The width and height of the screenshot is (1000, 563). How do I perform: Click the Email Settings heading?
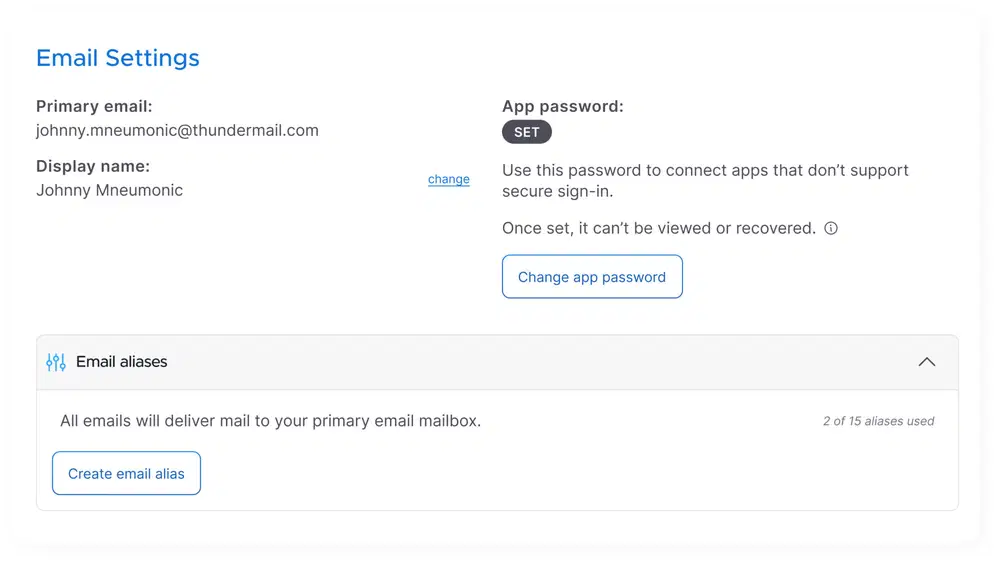[x=118, y=58]
